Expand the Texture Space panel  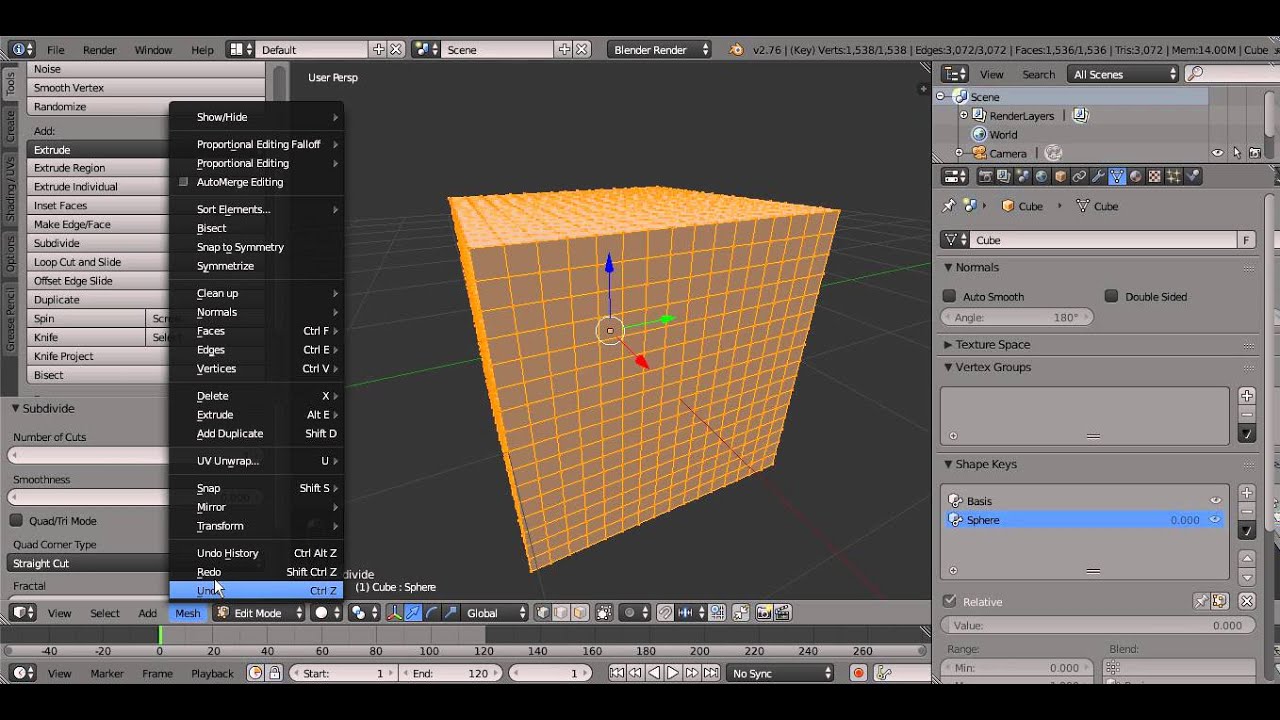pyautogui.click(x=949, y=344)
